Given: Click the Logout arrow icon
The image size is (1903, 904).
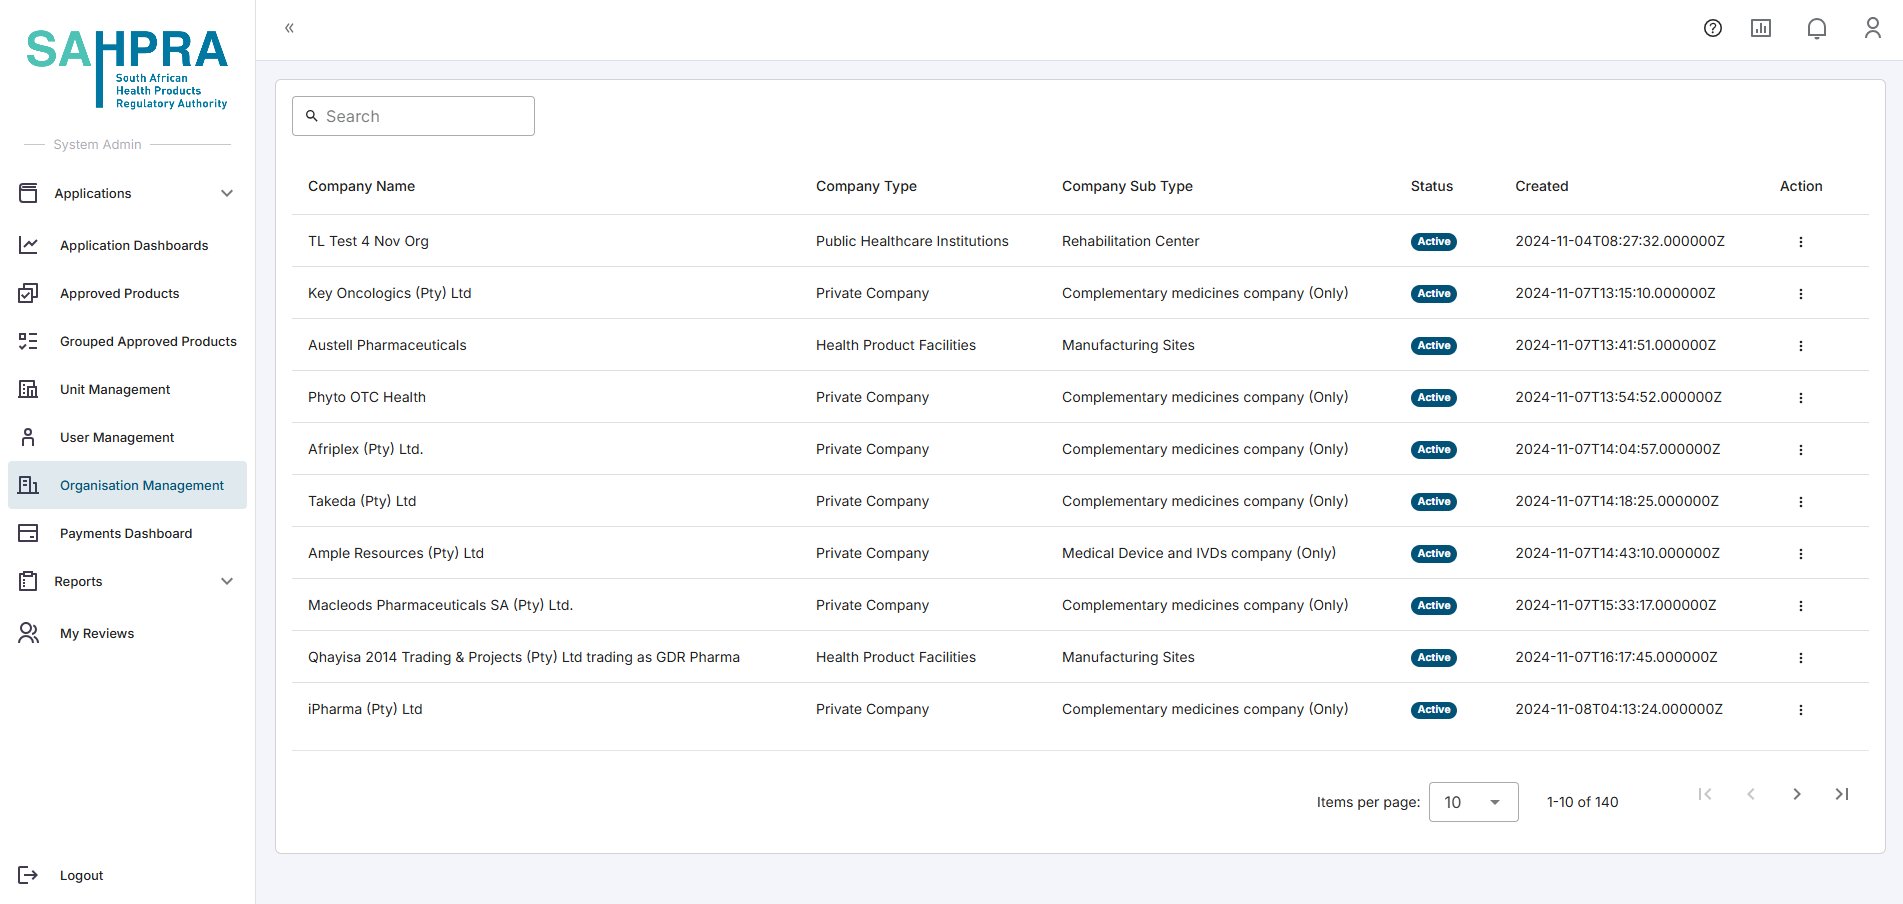Looking at the screenshot, I should tap(28, 875).
